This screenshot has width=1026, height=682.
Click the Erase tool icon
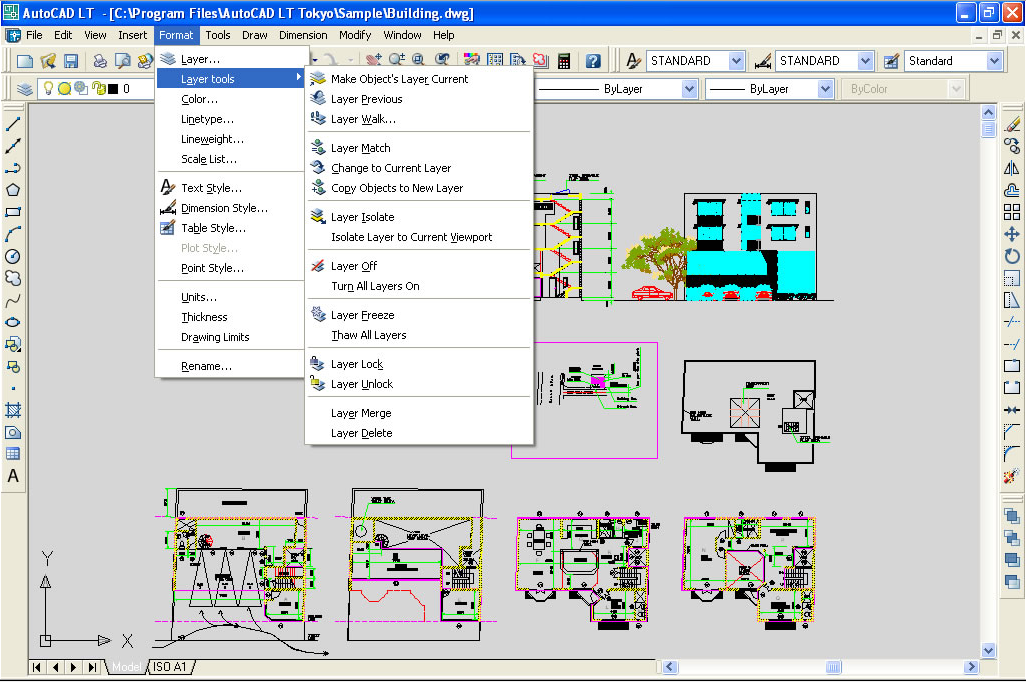(x=1012, y=124)
